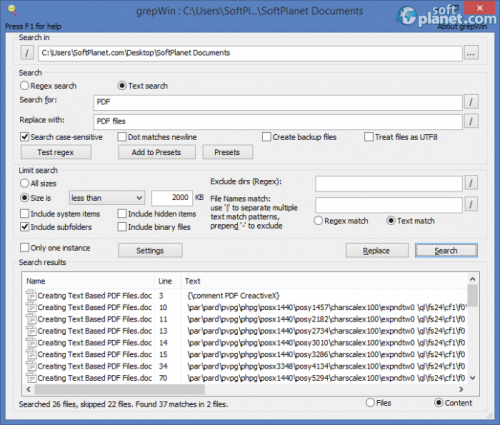The height and width of the screenshot is (425, 500).
Task: Select result row with line 11
Action: click(x=245, y=319)
